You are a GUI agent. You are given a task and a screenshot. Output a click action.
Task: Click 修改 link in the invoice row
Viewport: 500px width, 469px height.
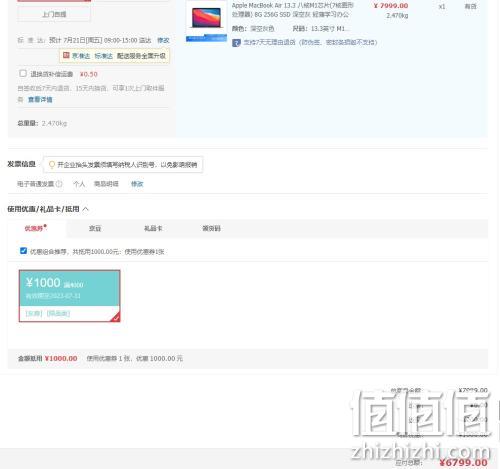point(137,184)
